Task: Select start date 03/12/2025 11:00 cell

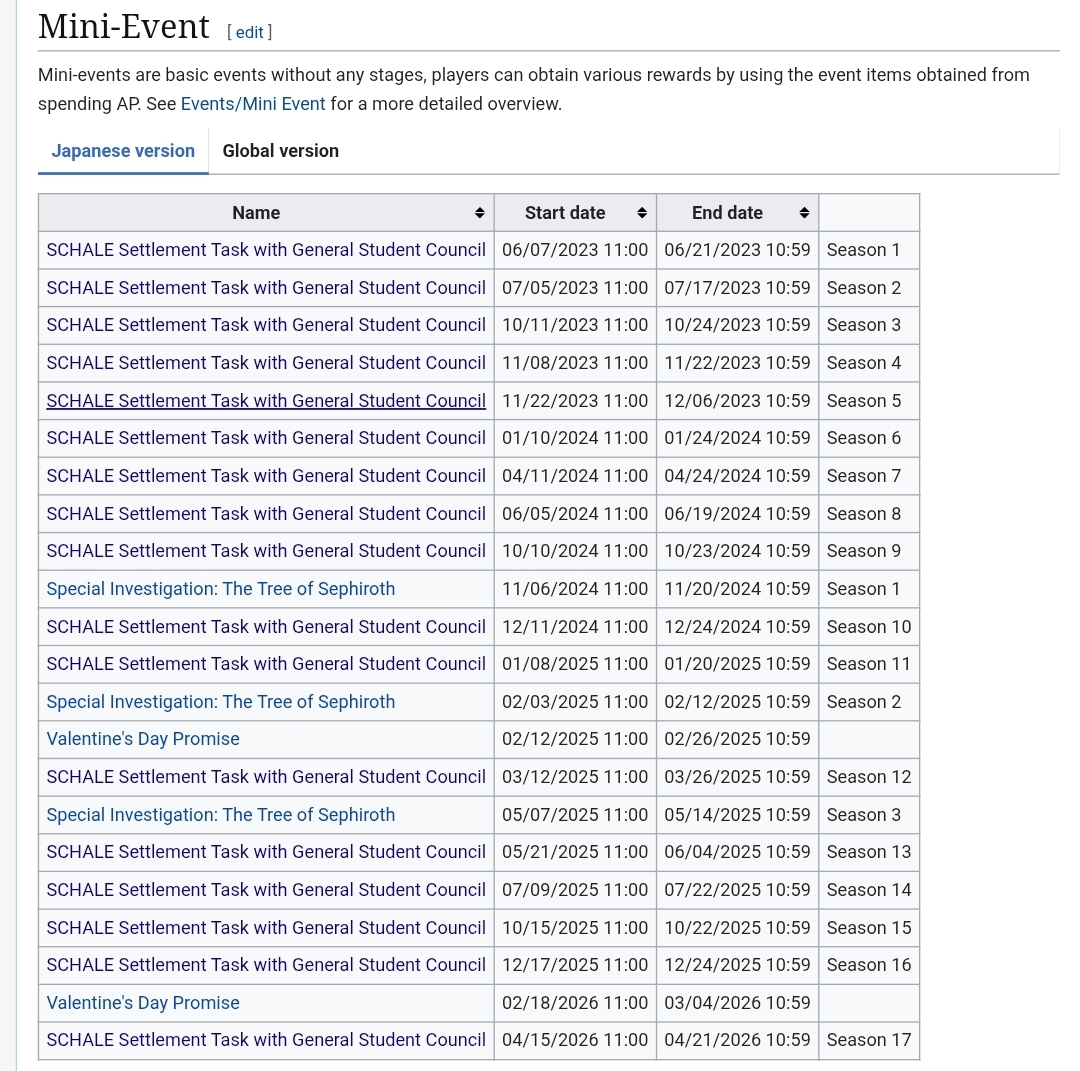Action: [x=575, y=777]
